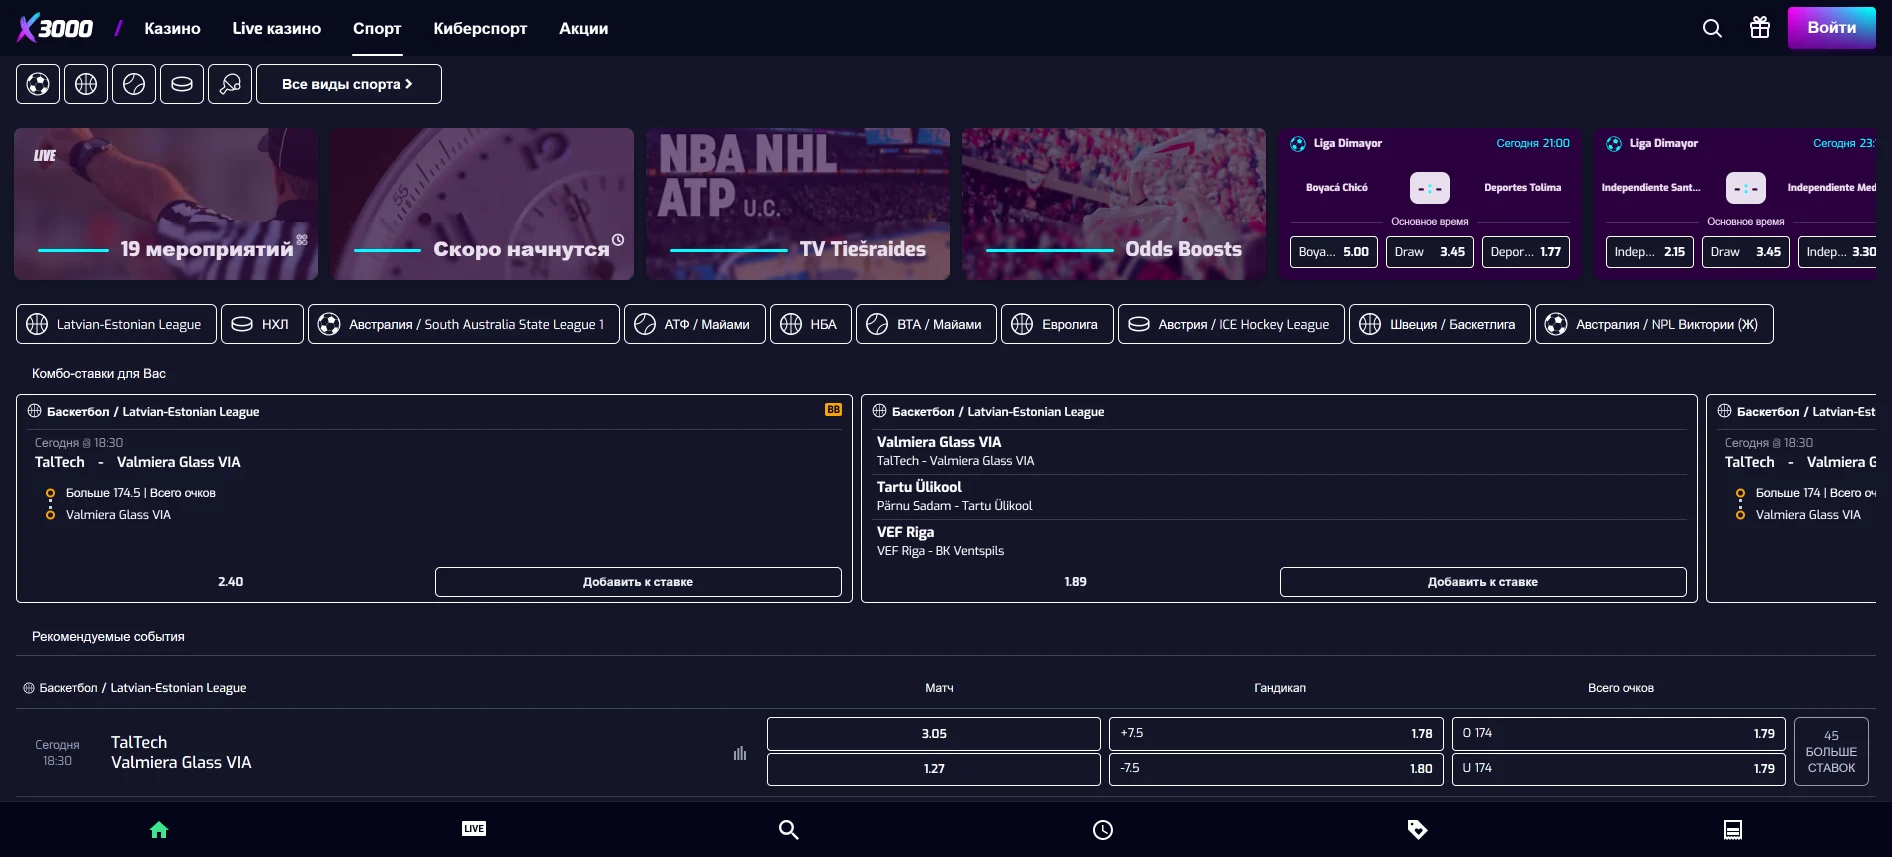Select the table tennis filter icon
Screen dimensions: 1892x857
tap(230, 84)
